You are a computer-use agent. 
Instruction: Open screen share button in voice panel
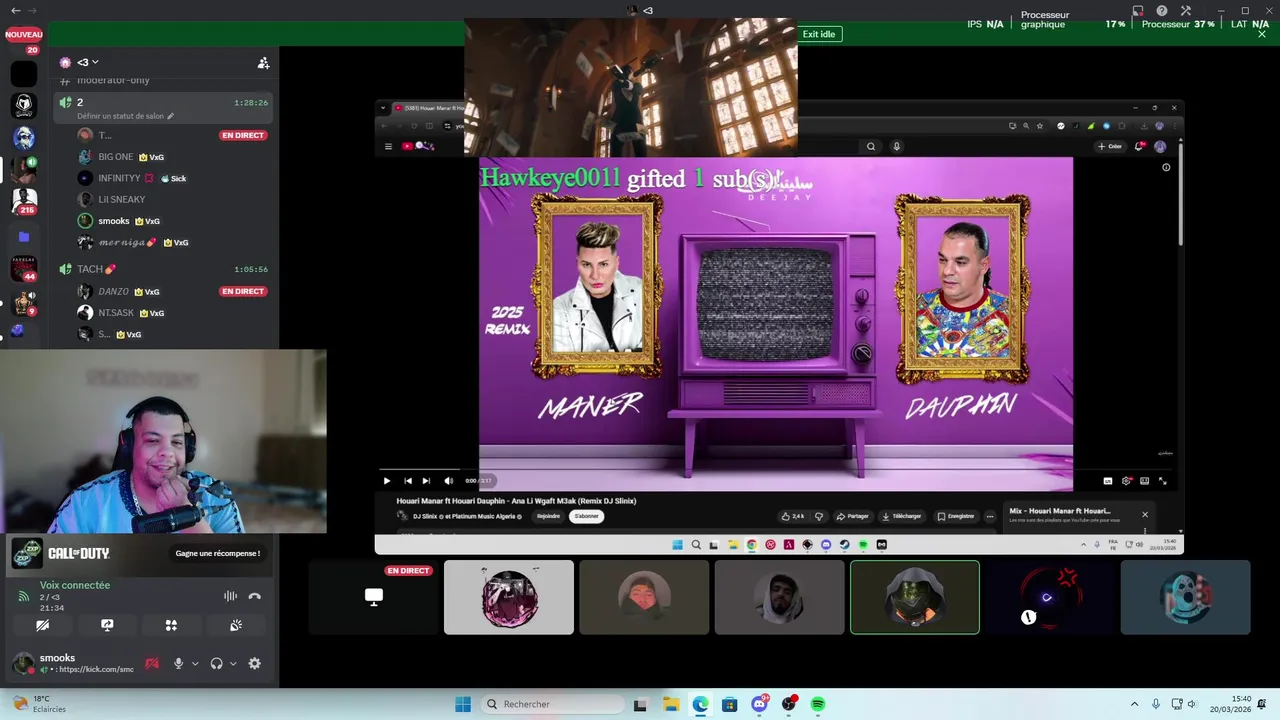[x=107, y=625]
